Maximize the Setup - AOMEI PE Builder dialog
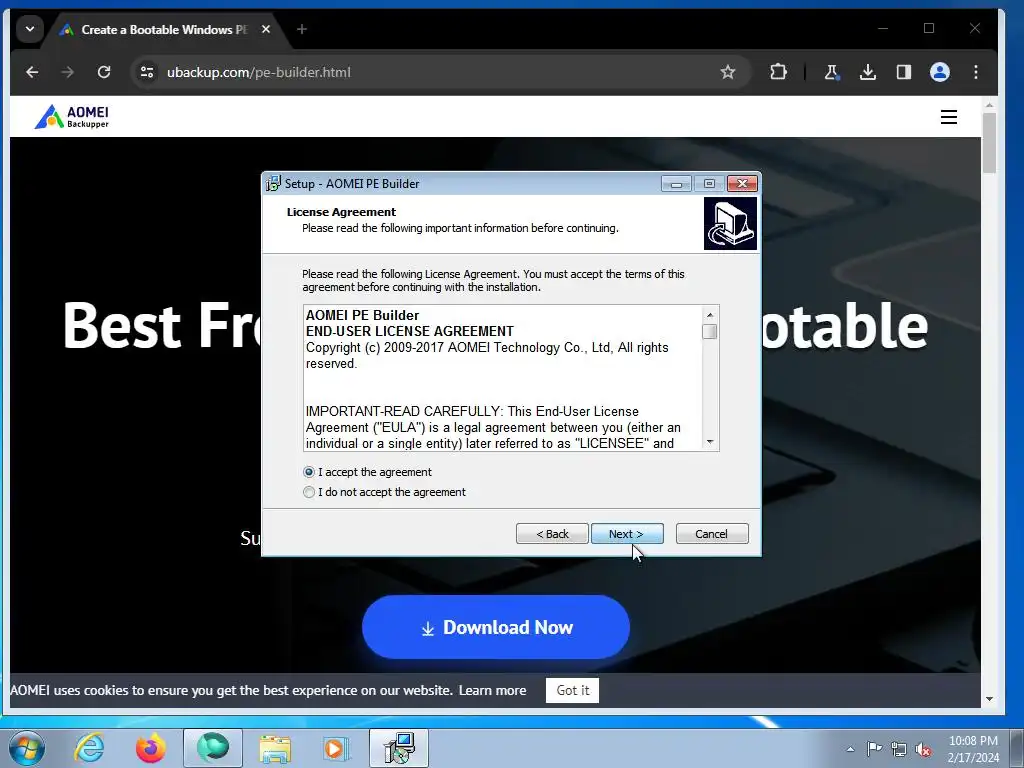The width and height of the screenshot is (1024, 768). click(709, 184)
